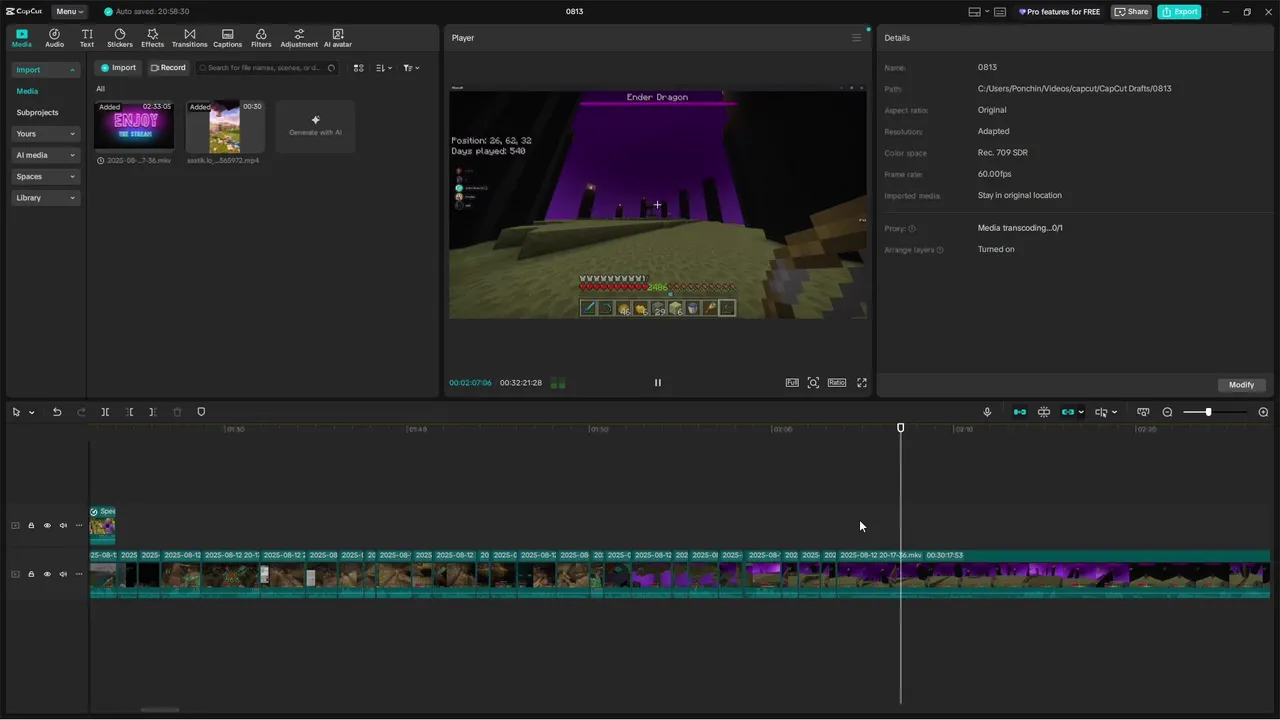This screenshot has width=1280, height=720.
Task: Click the player scan/focus frame icon
Action: pyautogui.click(x=813, y=383)
